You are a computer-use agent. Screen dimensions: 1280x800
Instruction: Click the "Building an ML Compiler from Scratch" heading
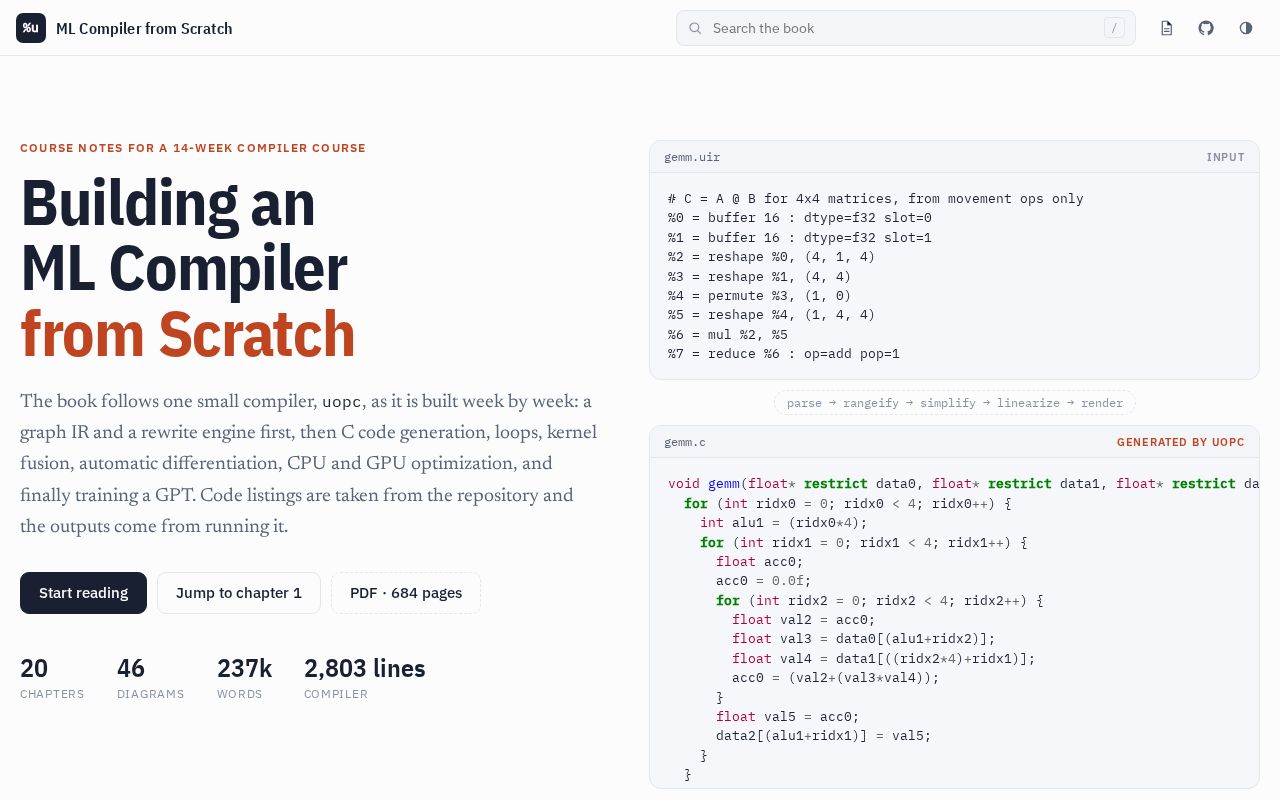[188, 269]
